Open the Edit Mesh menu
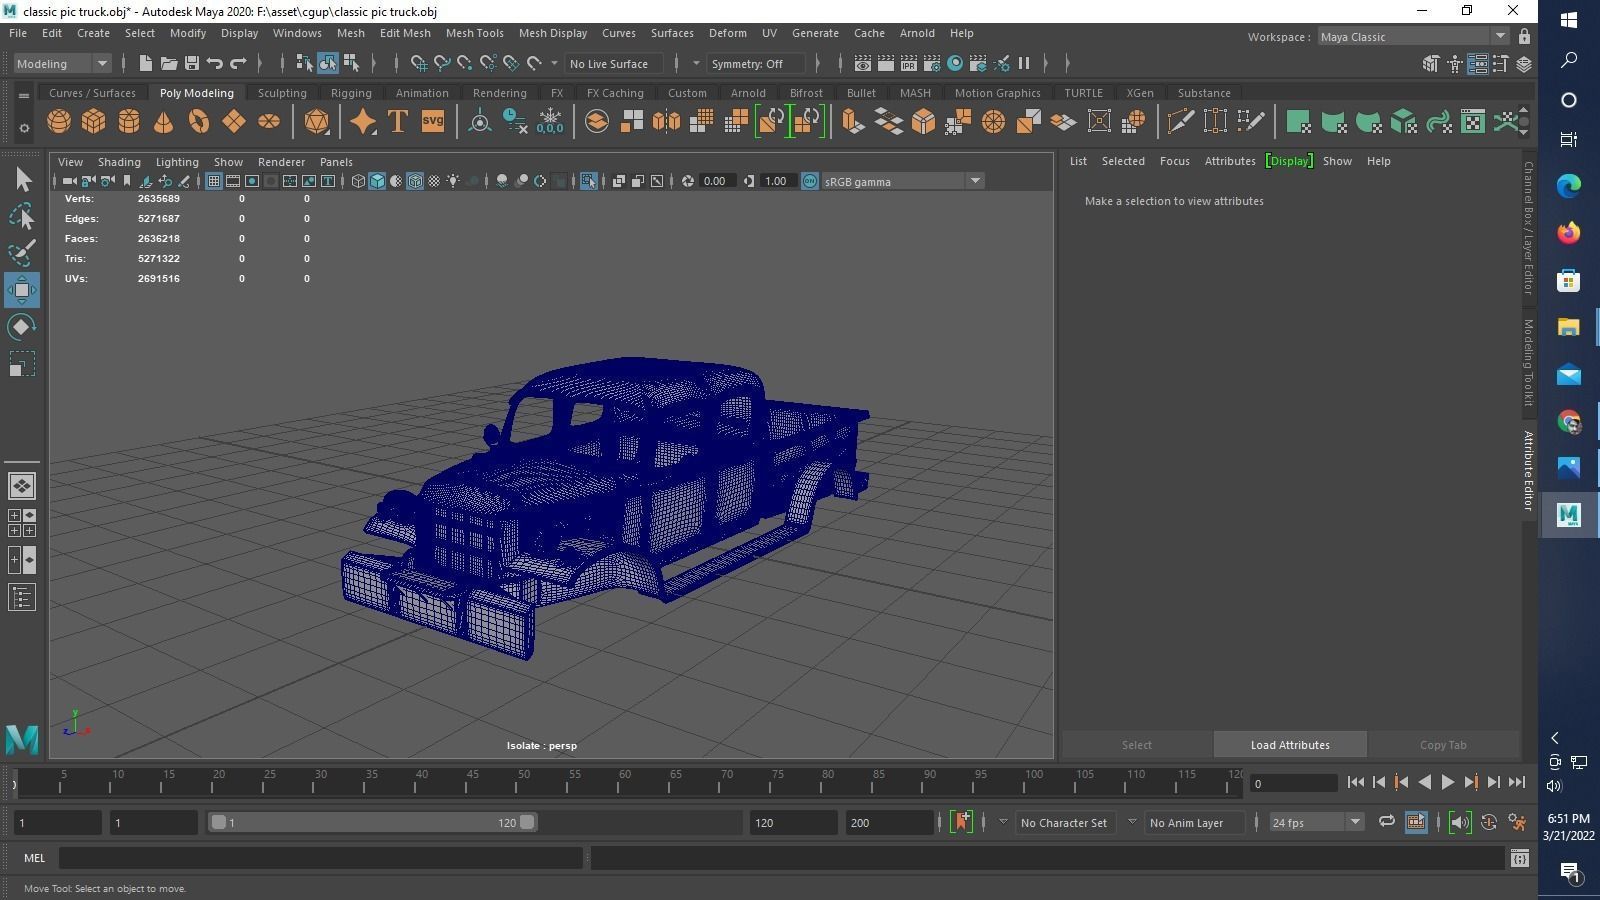This screenshot has width=1600, height=900. tap(405, 33)
